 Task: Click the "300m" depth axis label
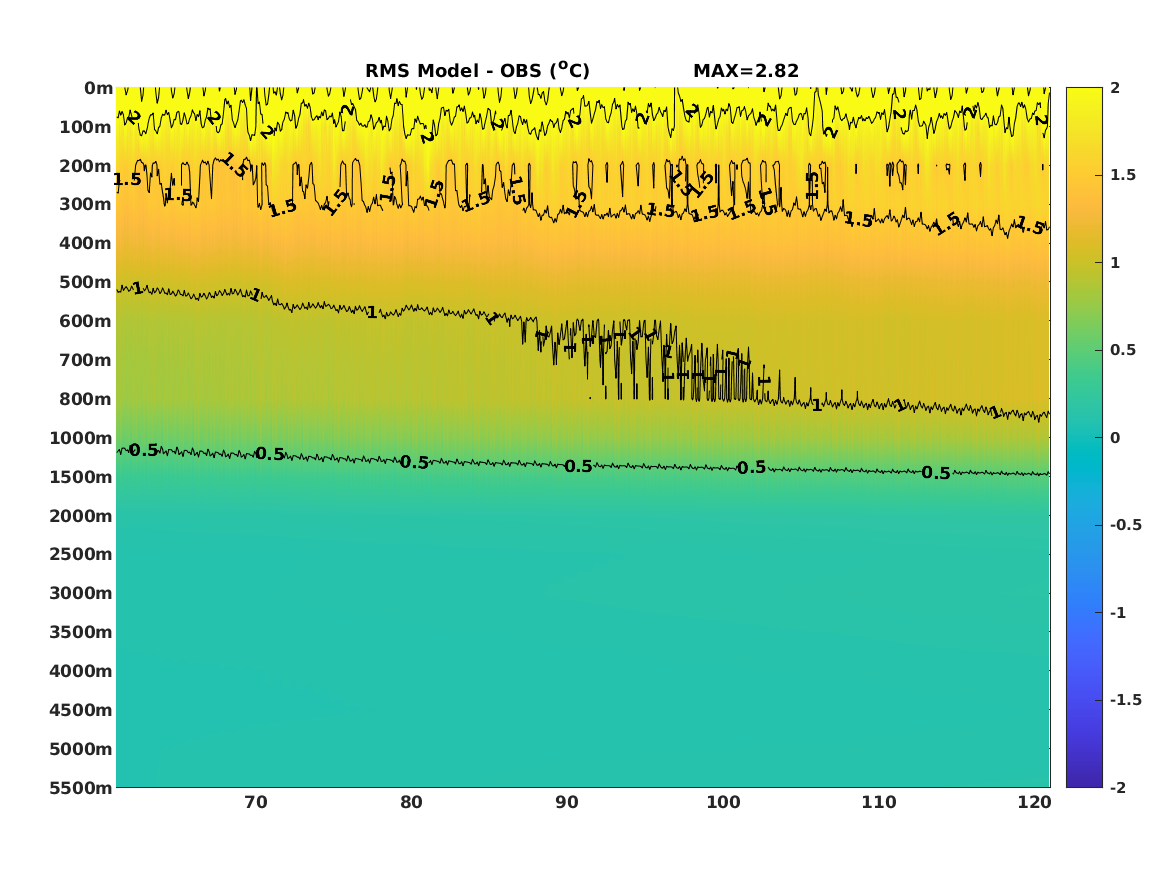click(86, 205)
